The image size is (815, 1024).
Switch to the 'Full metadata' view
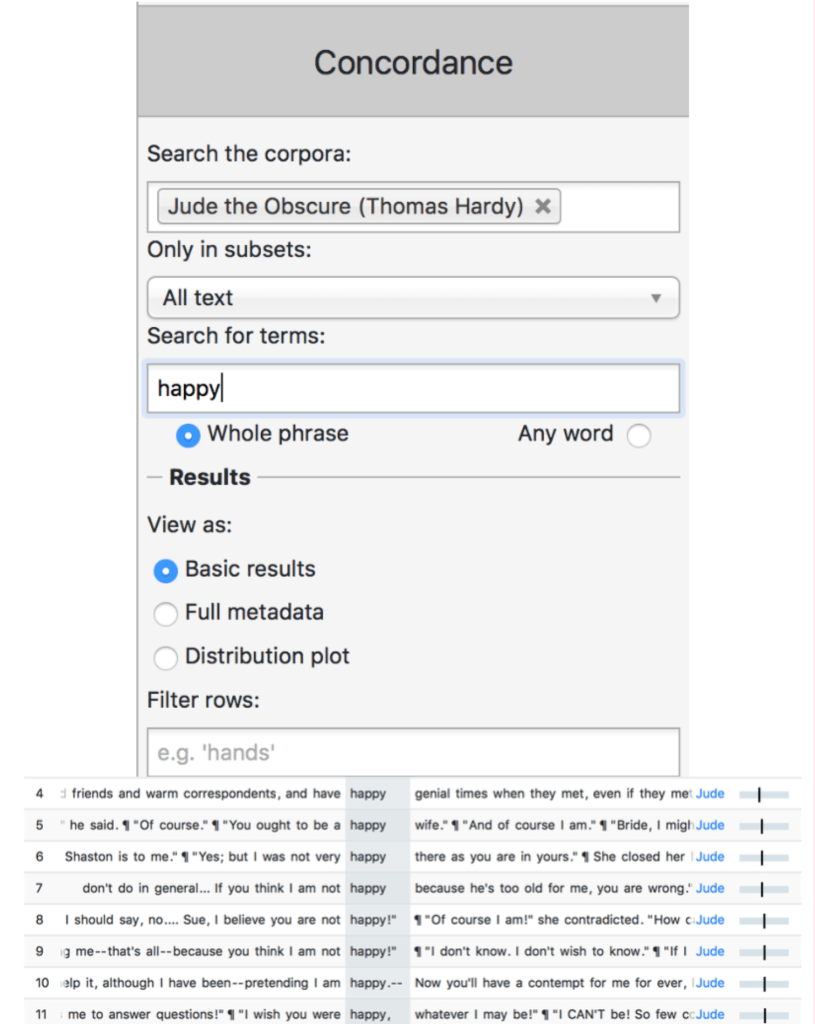[165, 613]
